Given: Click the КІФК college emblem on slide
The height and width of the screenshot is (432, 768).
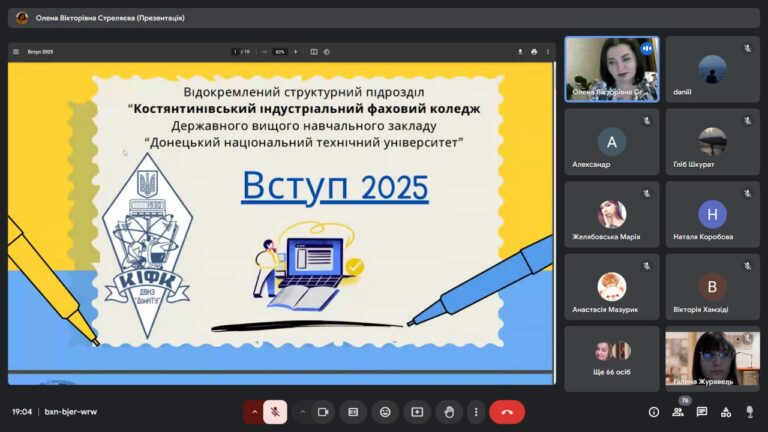Looking at the screenshot, I should tap(147, 246).
